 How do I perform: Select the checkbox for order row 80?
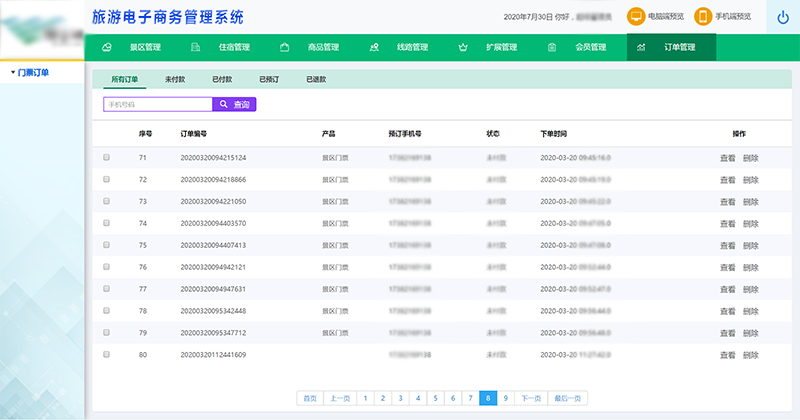click(x=107, y=355)
